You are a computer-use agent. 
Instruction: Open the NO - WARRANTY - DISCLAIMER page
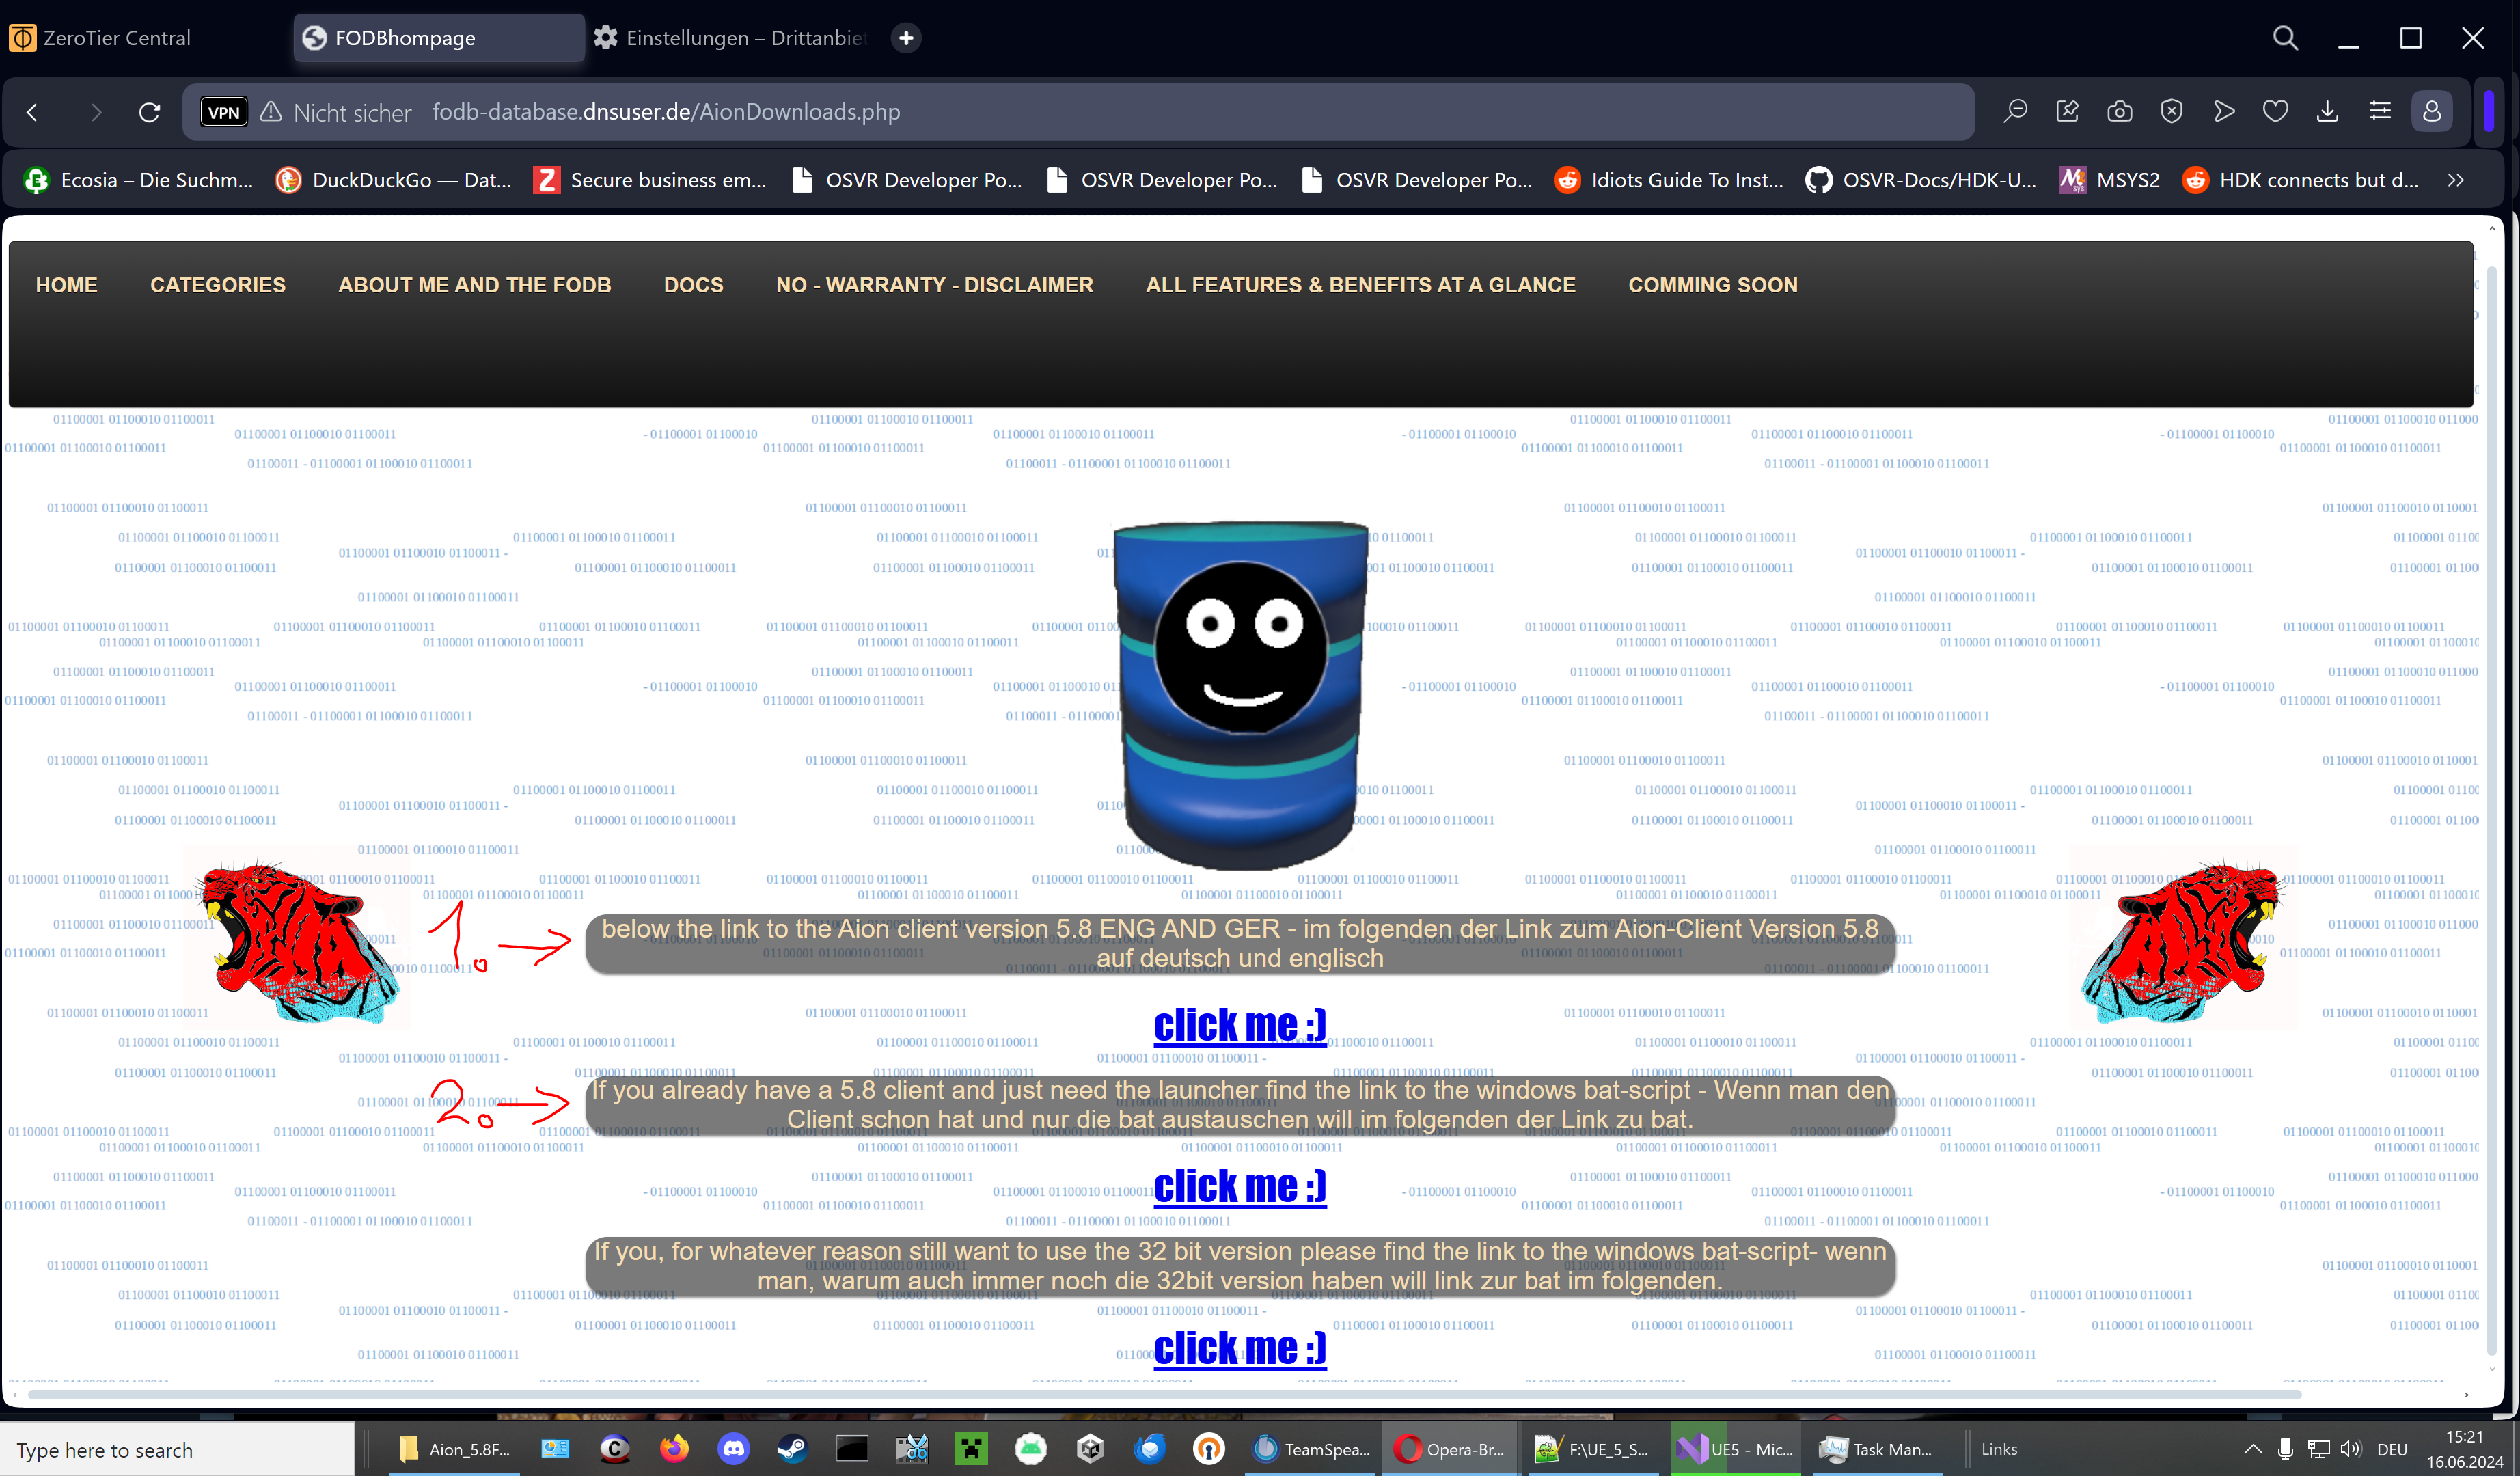pos(934,285)
